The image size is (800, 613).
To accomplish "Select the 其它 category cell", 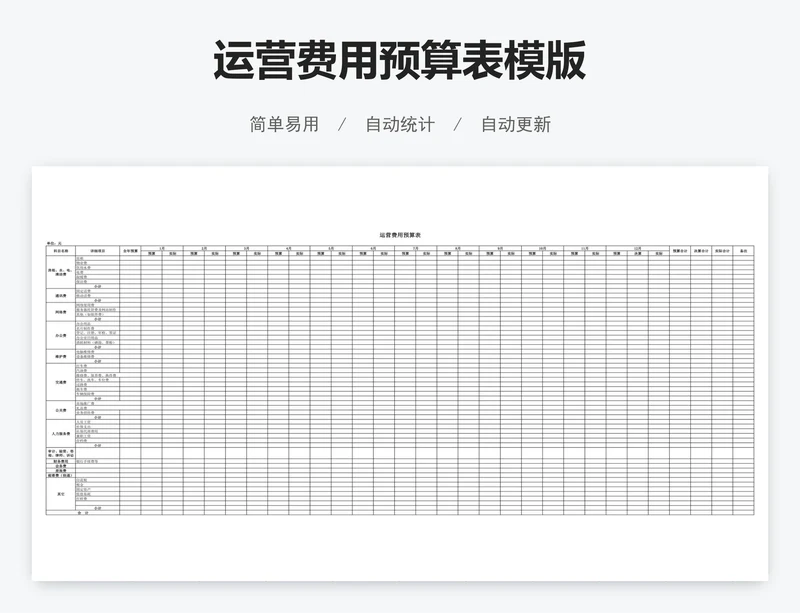I will (x=61, y=494).
